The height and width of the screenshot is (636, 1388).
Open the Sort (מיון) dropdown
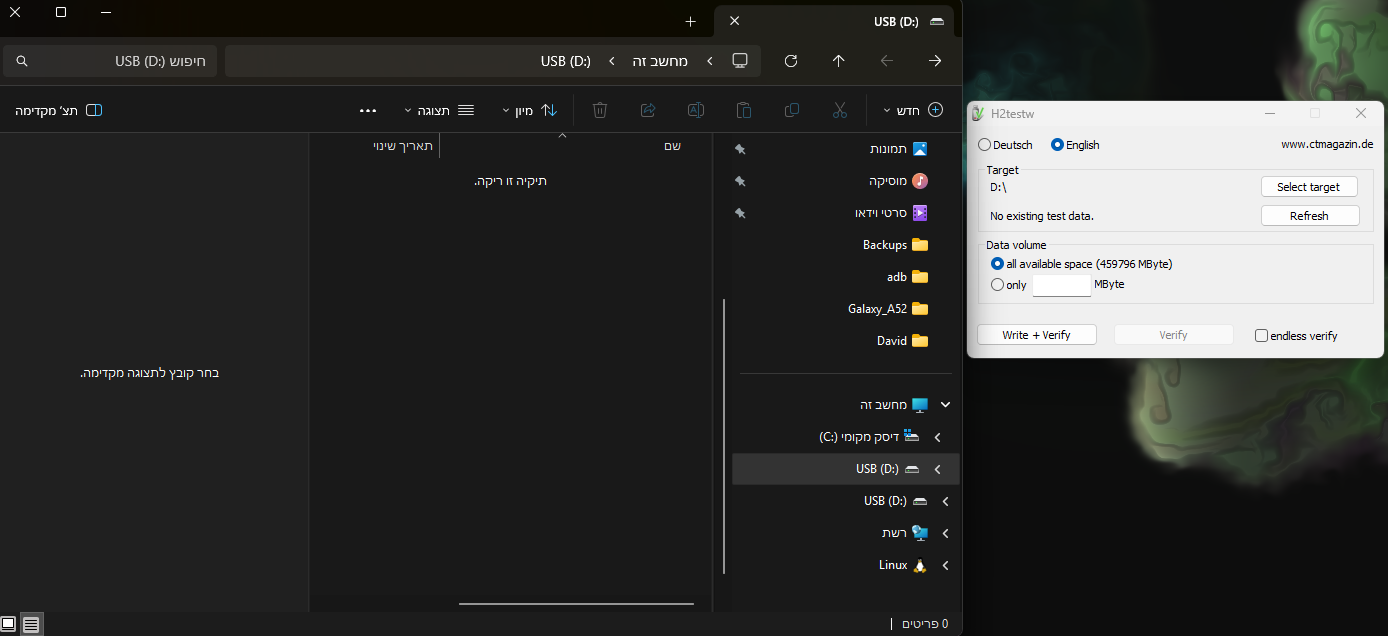(530, 110)
